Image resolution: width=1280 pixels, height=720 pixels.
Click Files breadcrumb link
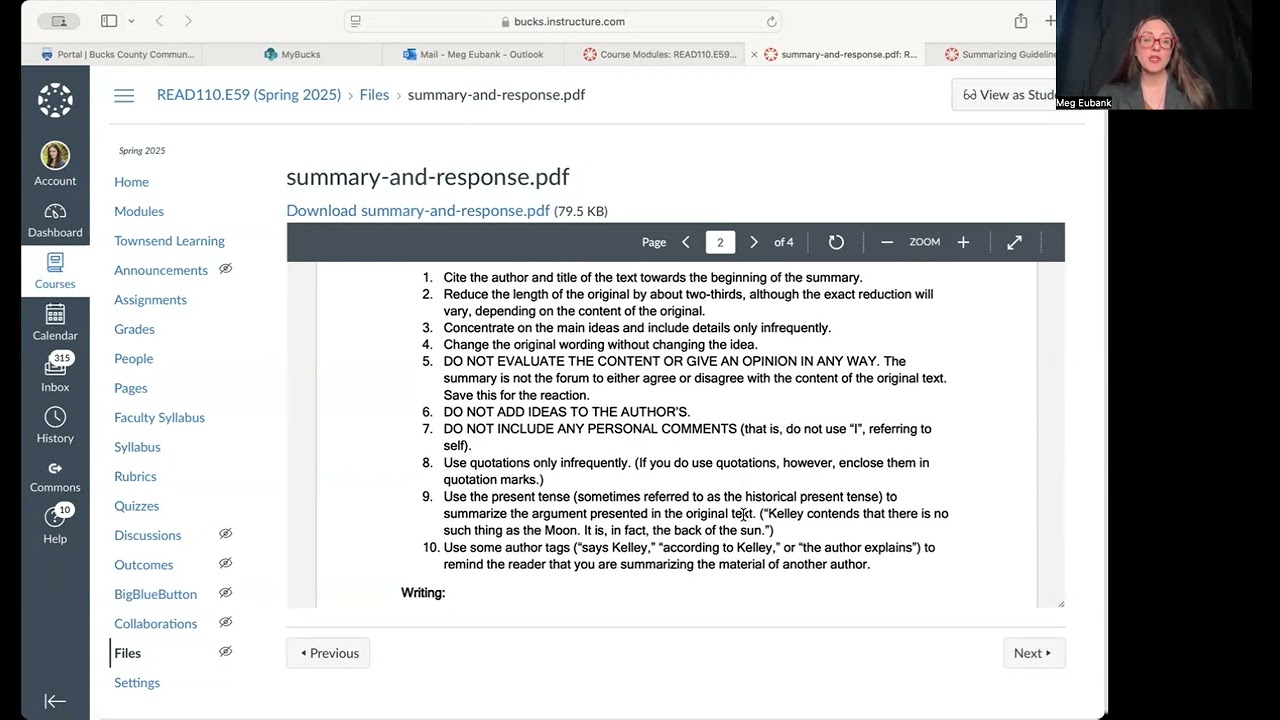pos(374,95)
